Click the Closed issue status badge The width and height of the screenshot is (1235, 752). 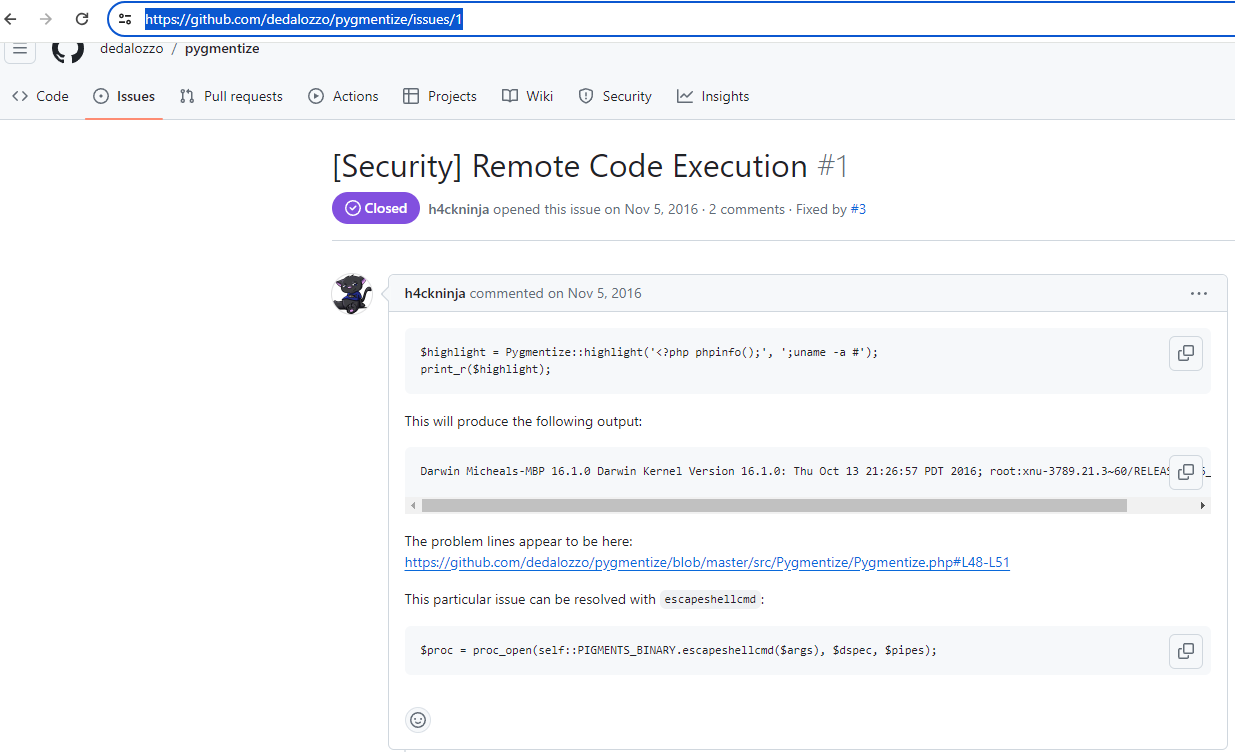coord(376,208)
